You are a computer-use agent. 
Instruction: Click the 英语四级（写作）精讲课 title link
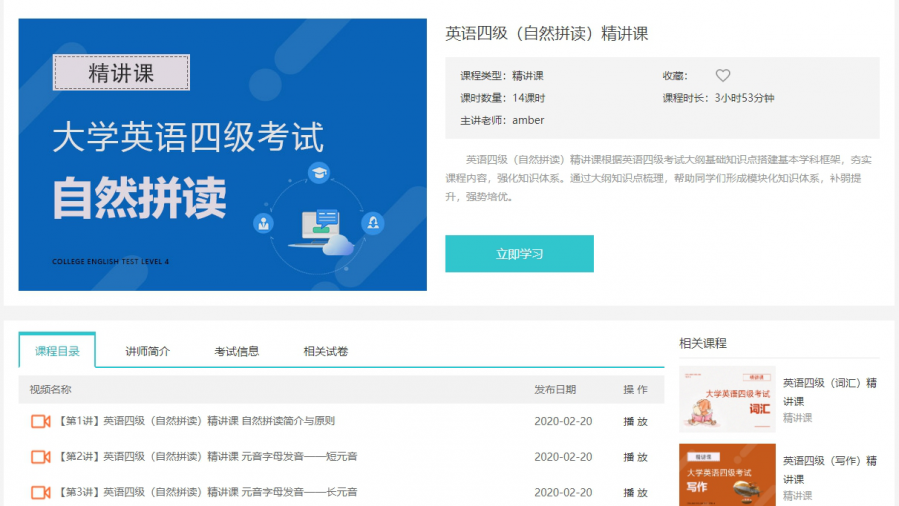pos(829,469)
